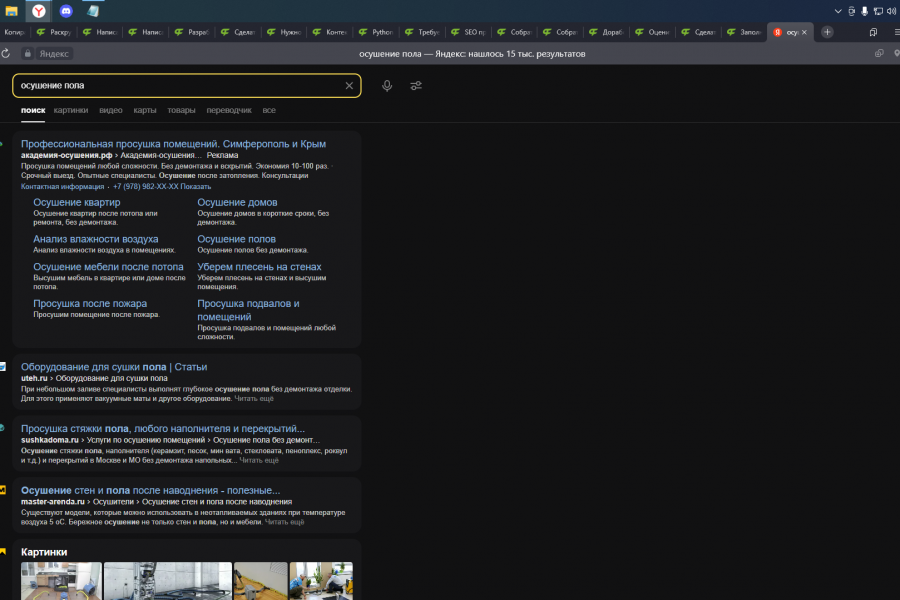Open Осушение полов sitelink
Viewport: 900px width, 600px height.
coord(236,239)
